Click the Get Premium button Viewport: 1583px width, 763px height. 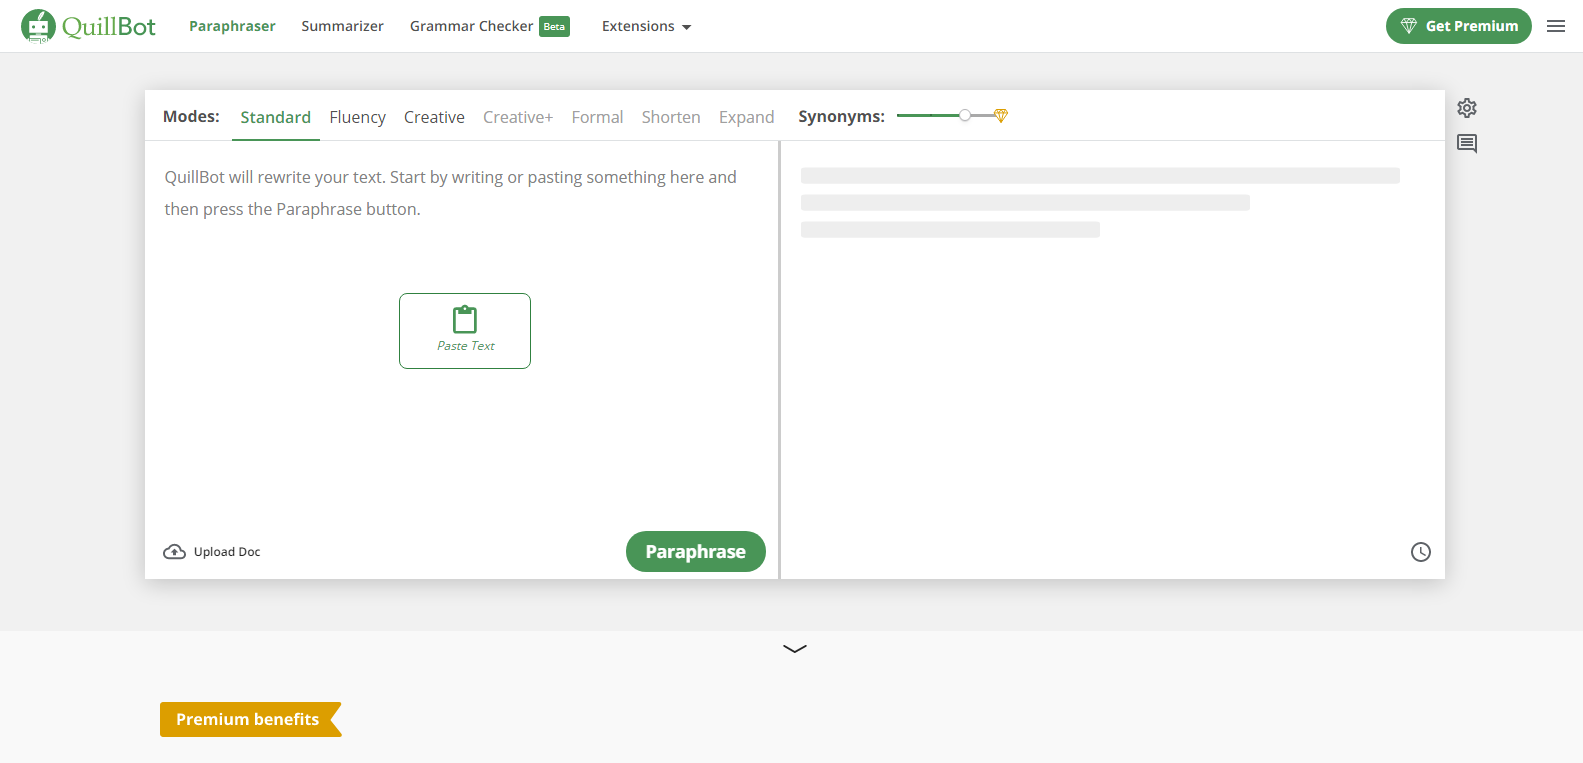(1458, 26)
